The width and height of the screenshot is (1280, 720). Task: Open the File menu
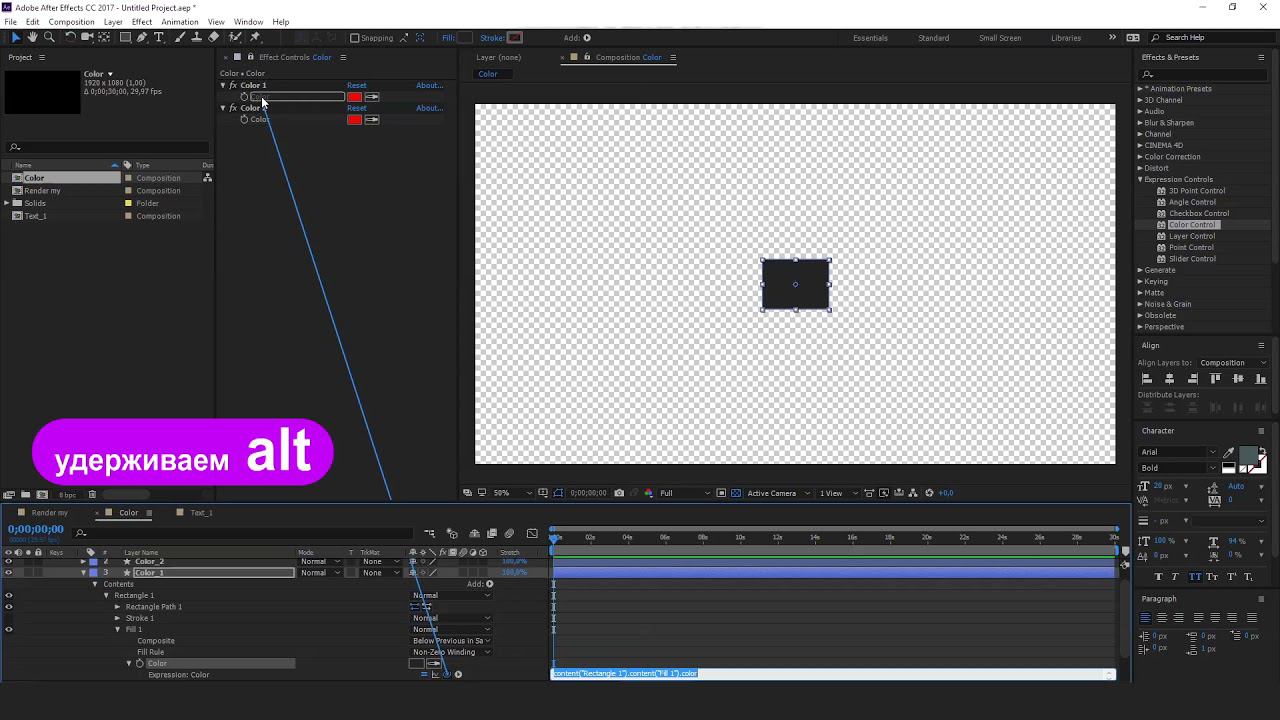[x=11, y=22]
